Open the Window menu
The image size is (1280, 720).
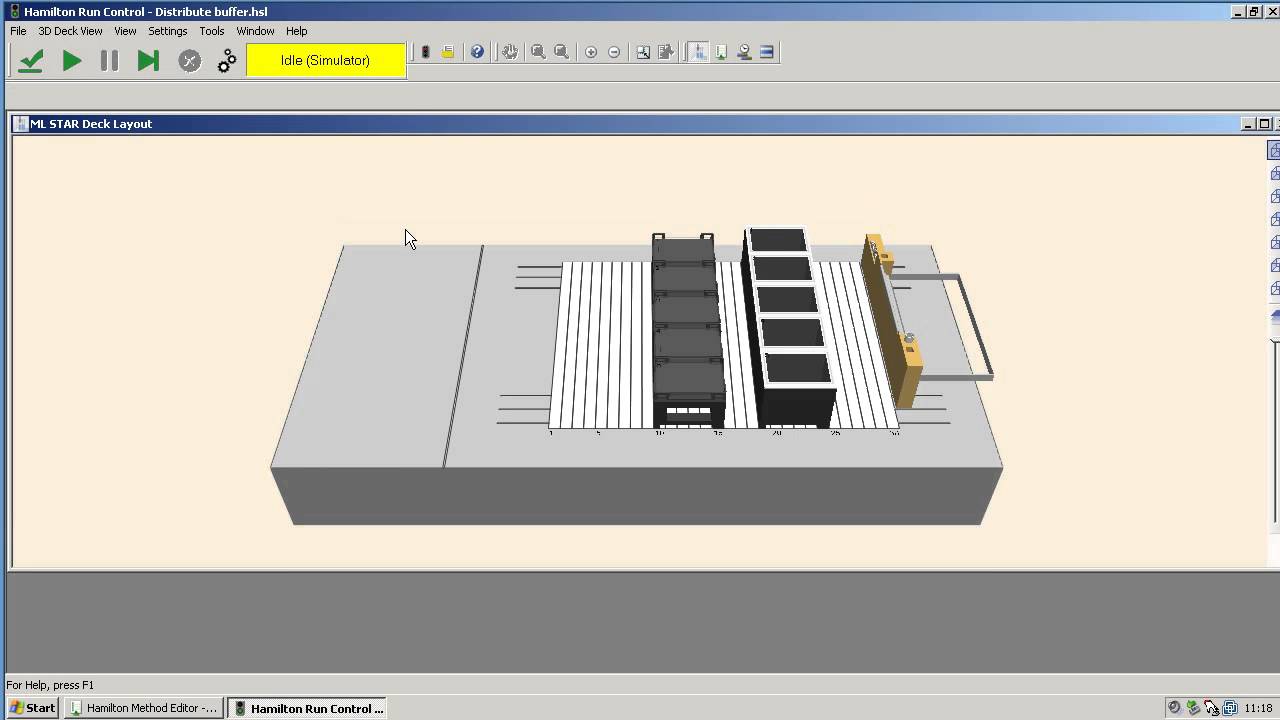(x=255, y=31)
